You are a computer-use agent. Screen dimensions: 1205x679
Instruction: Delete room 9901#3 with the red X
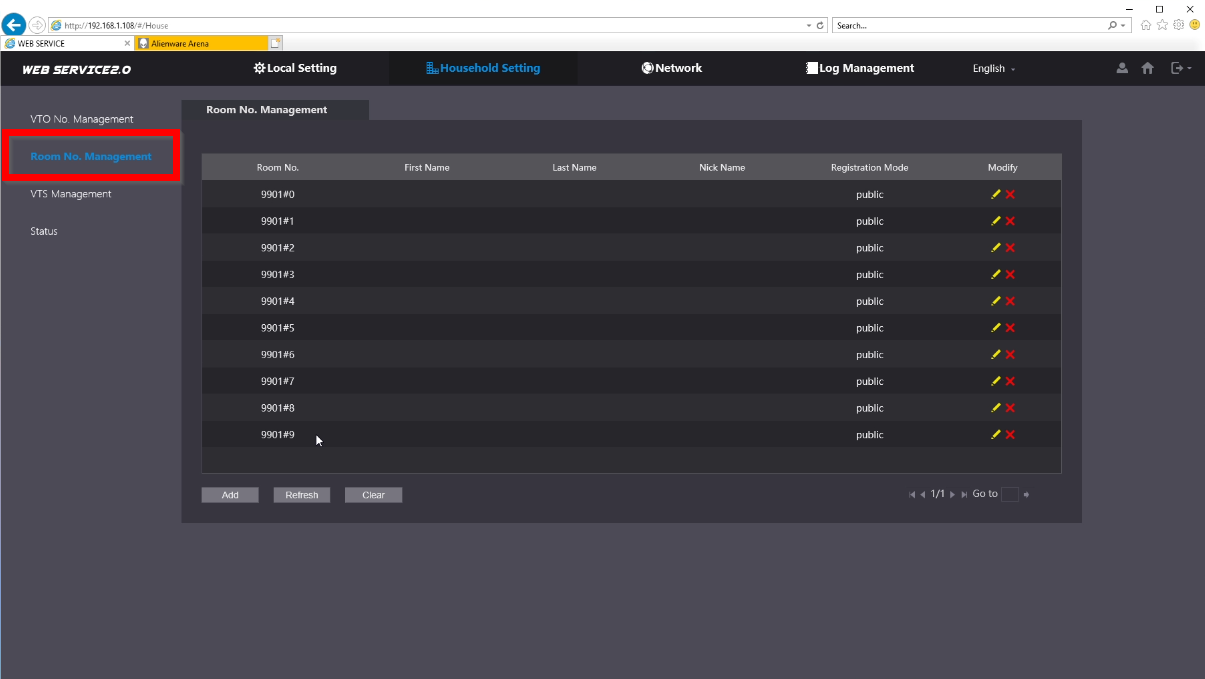(1010, 274)
